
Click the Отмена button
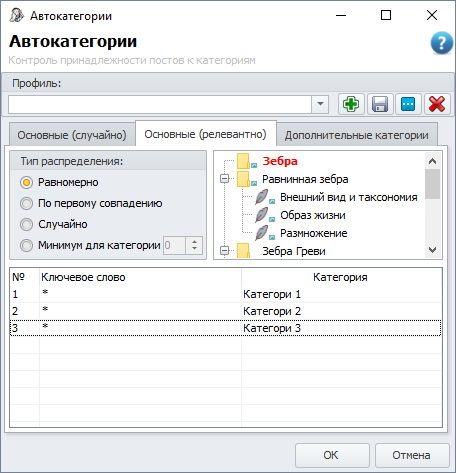[412, 455]
